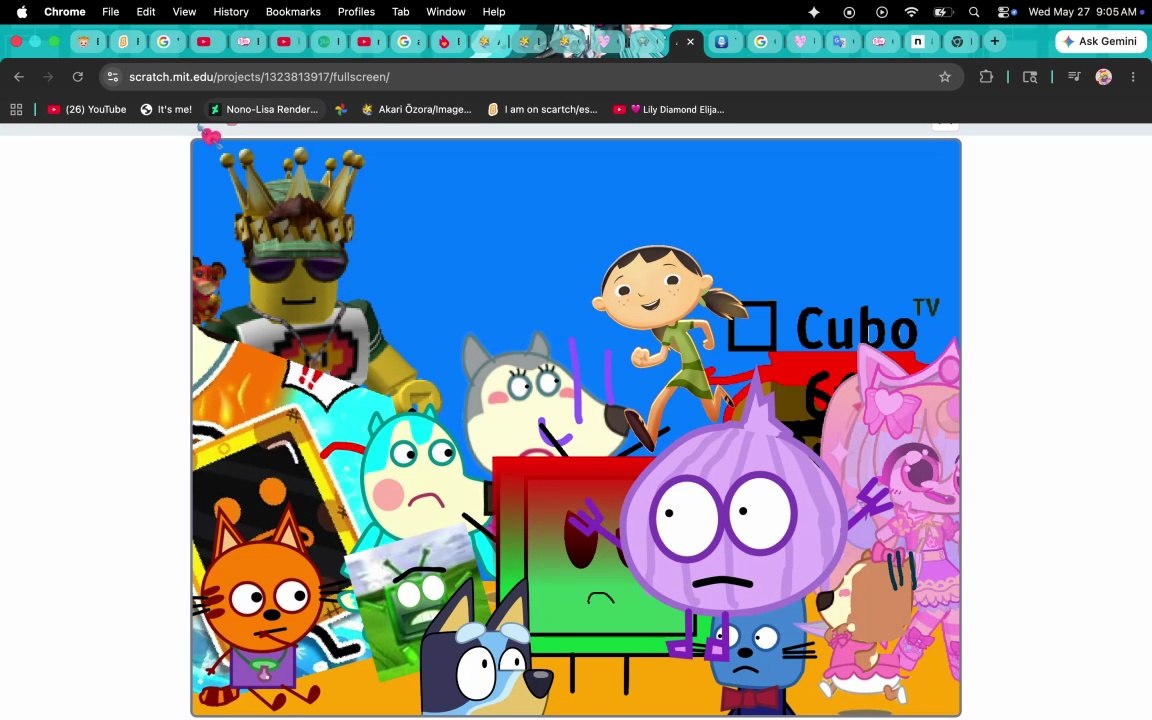Open the 'Nono-Lisa Render...' bookmark
The image size is (1152, 720).
pos(264,109)
